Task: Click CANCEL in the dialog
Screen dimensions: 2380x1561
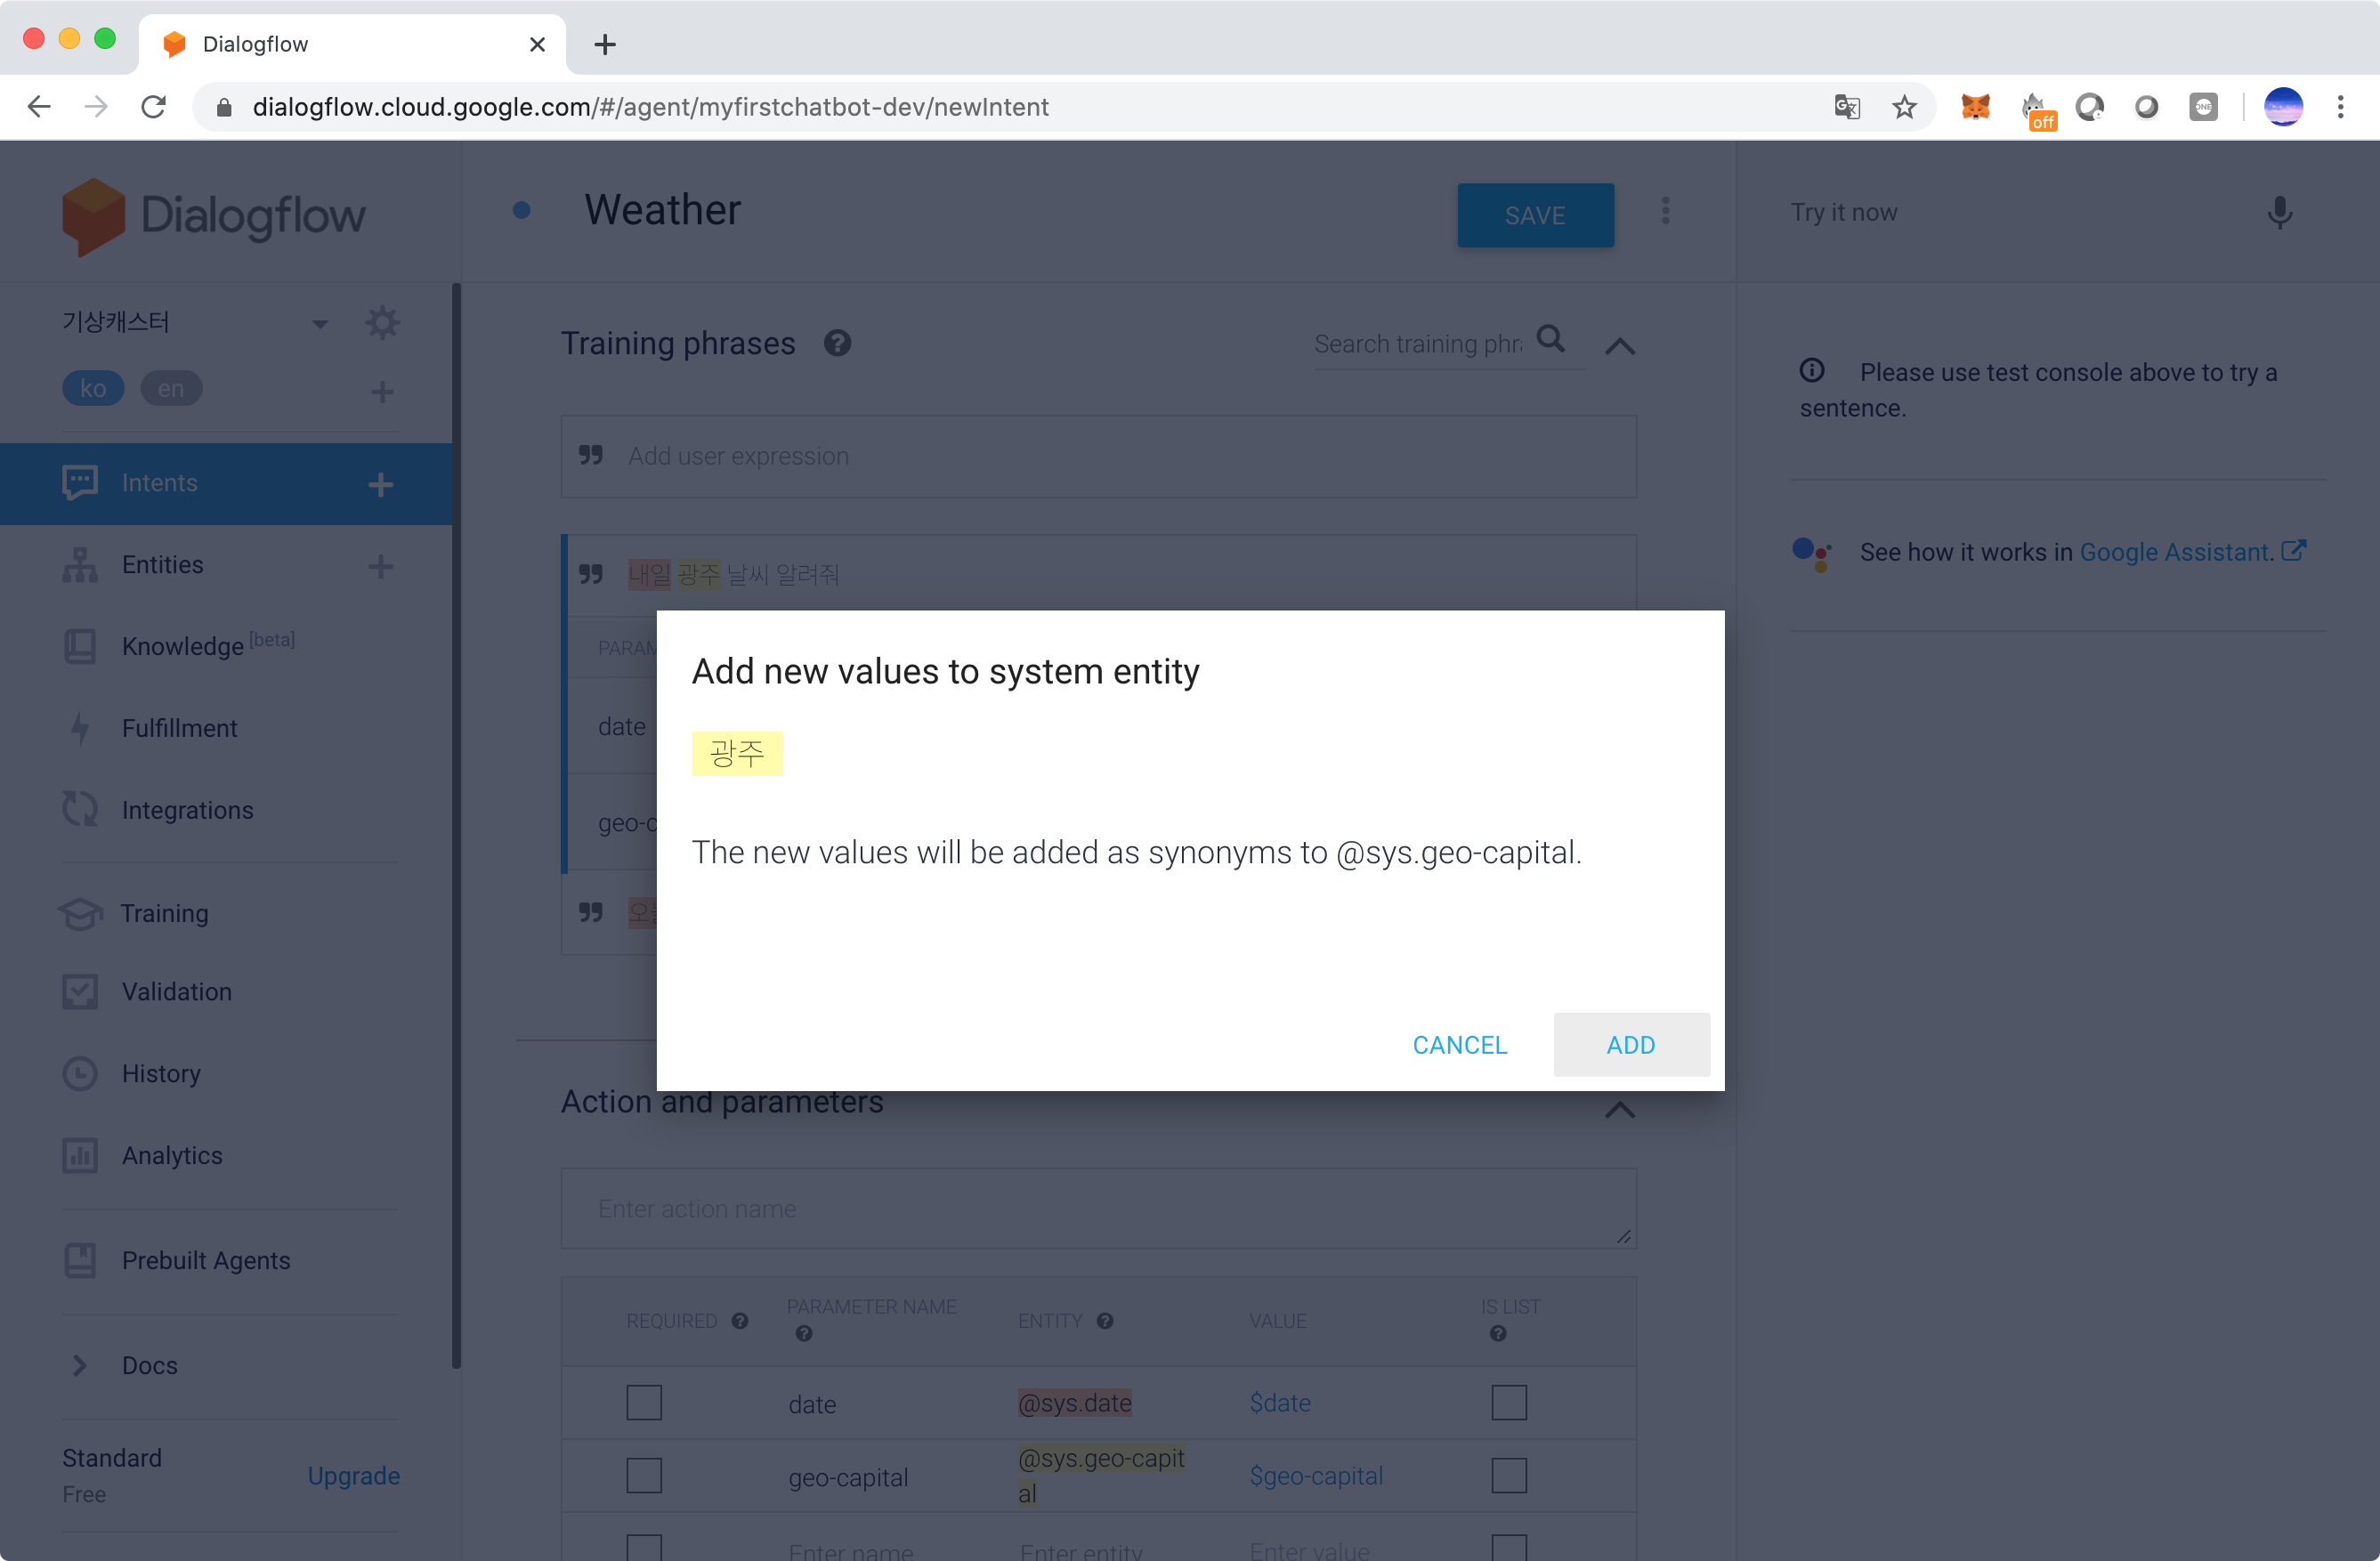Action: 1459,1045
